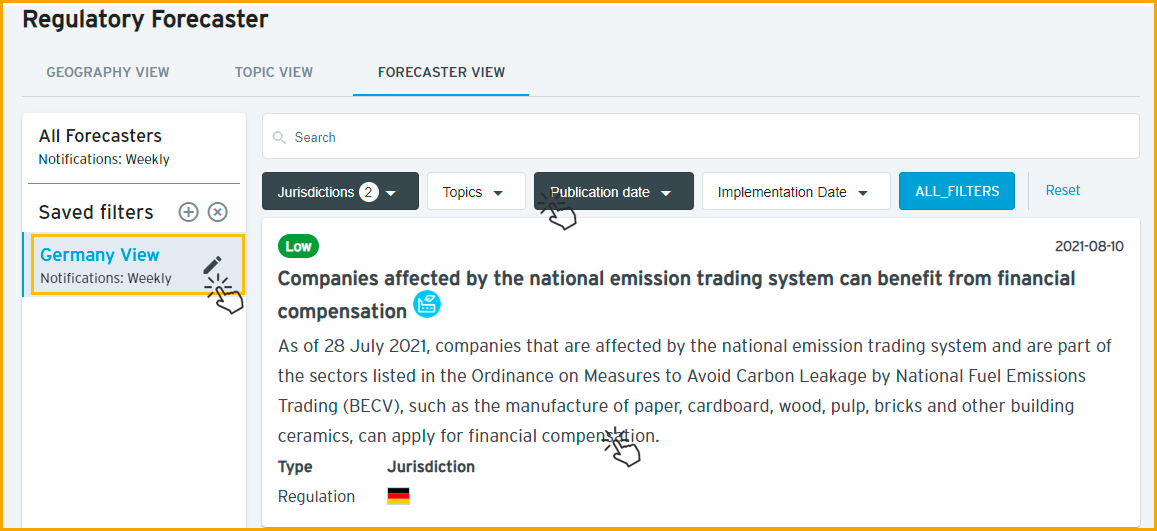
Task: Open the emission trading compensation article title
Action: (x=677, y=294)
